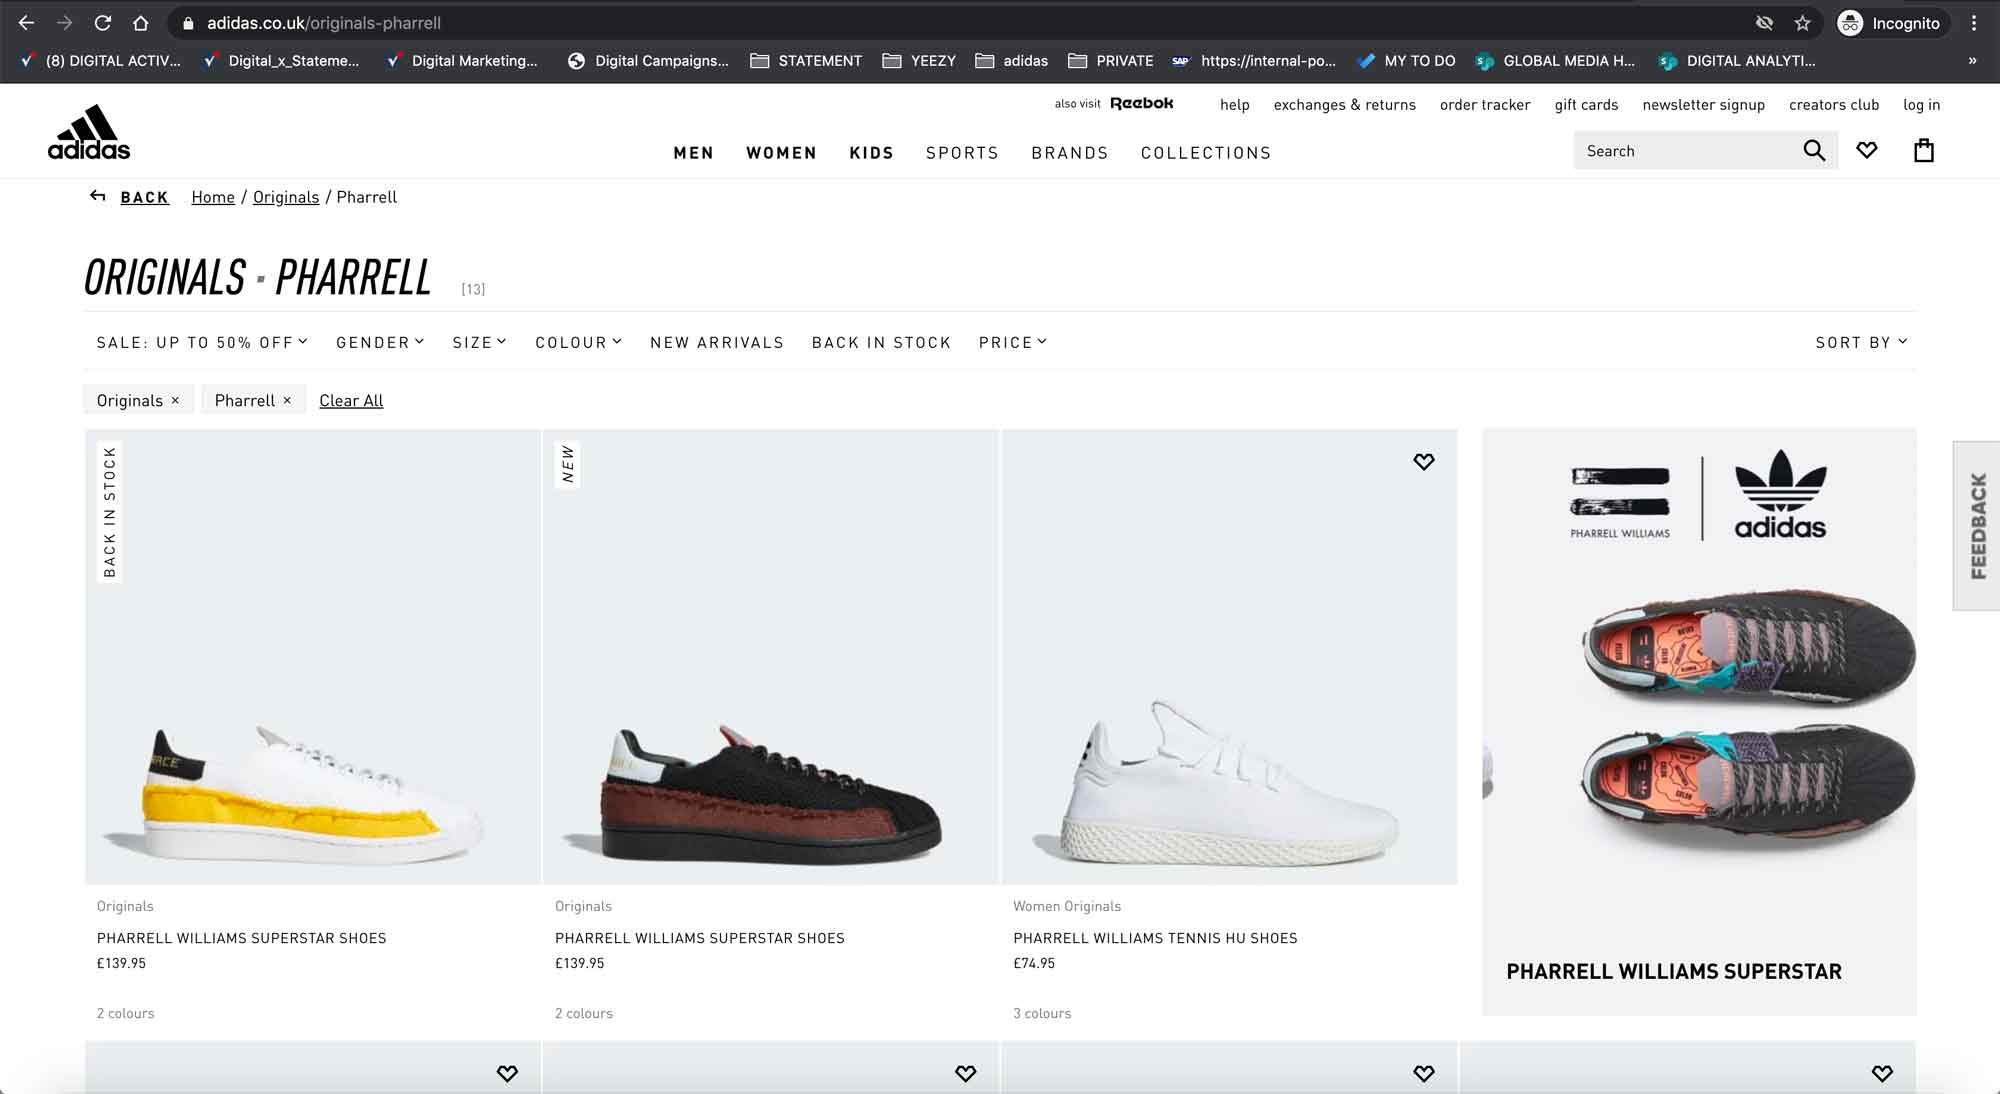Open the yellow Superstar shoe thumbnail
The width and height of the screenshot is (2000, 1094).
point(313,657)
